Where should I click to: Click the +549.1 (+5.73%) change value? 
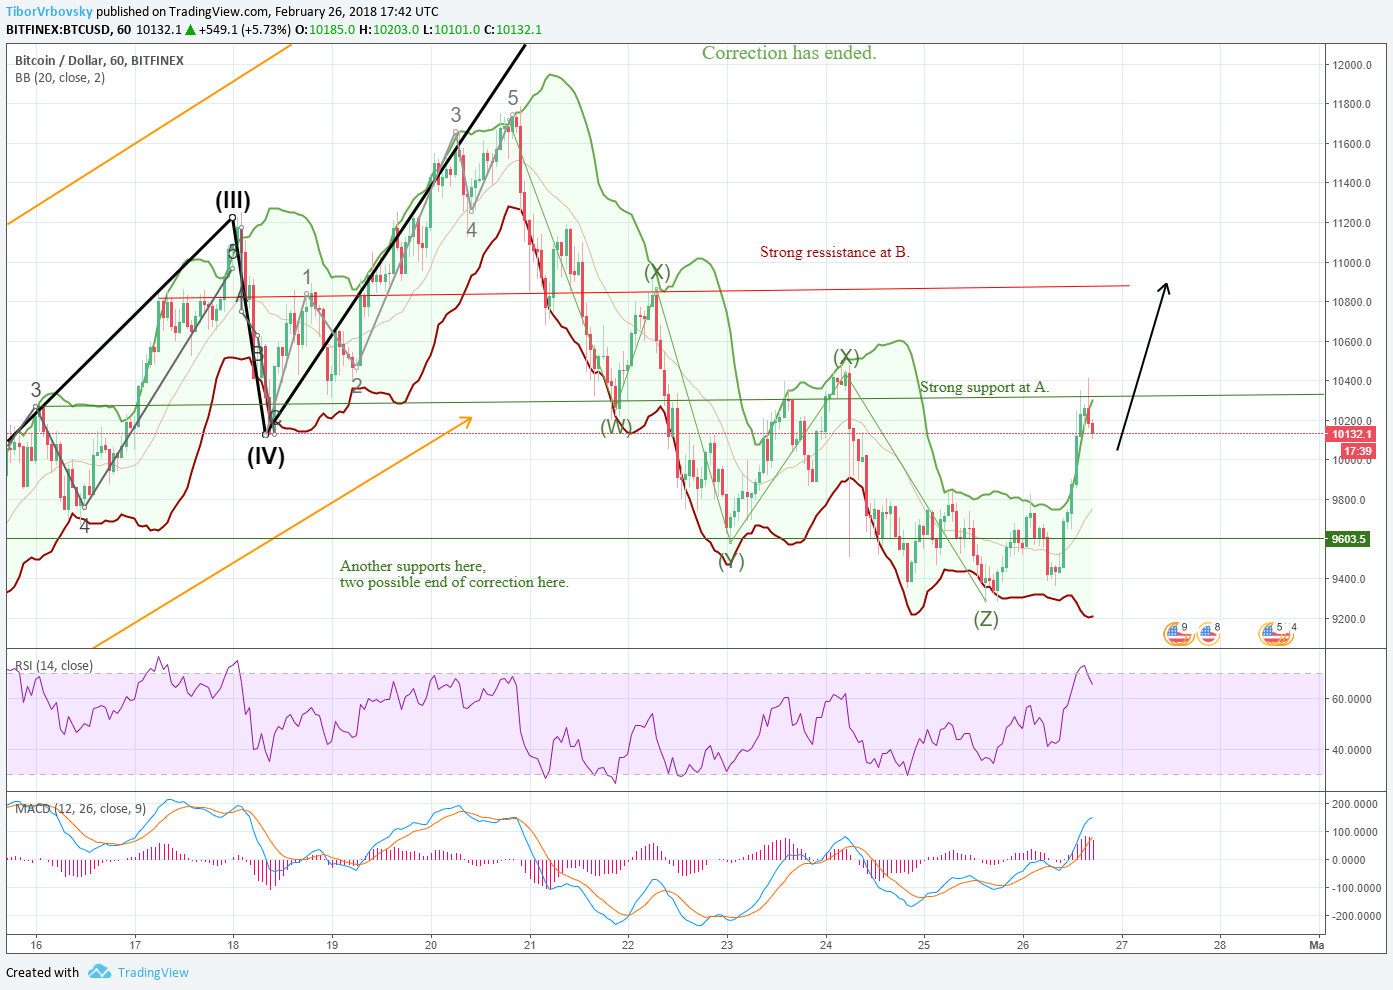(x=245, y=29)
